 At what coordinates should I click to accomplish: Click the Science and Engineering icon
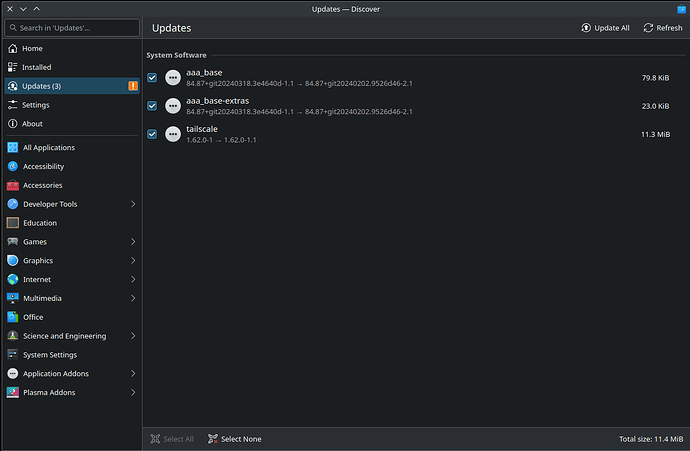(x=13, y=336)
